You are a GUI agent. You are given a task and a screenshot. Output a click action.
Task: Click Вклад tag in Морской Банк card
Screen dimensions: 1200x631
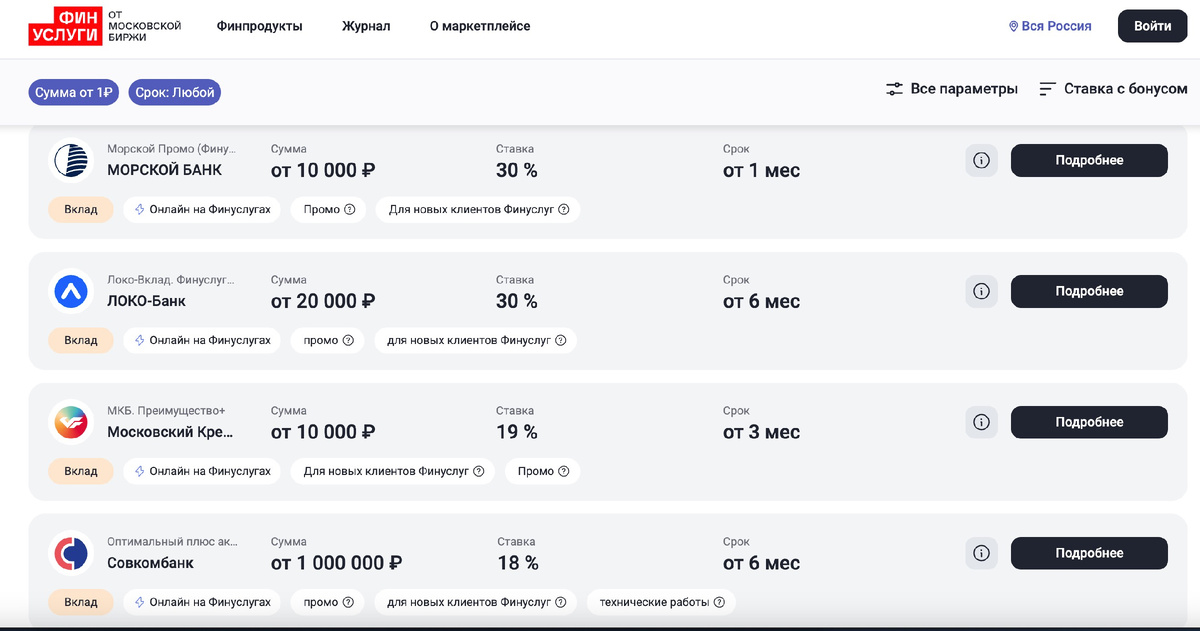(x=81, y=210)
